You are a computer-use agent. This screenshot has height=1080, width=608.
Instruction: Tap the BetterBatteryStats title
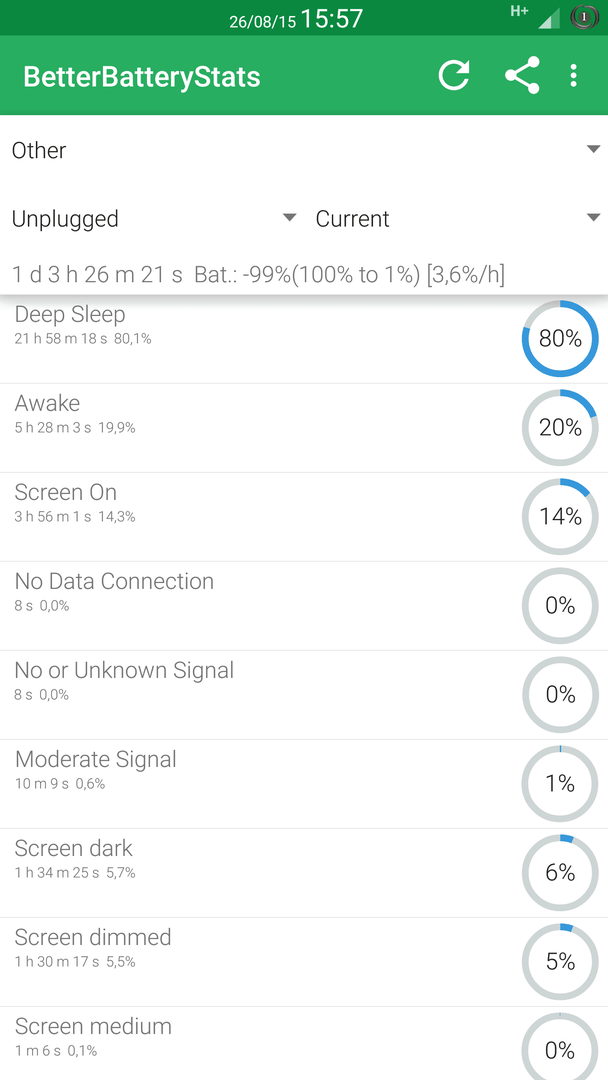pyautogui.click(x=142, y=76)
